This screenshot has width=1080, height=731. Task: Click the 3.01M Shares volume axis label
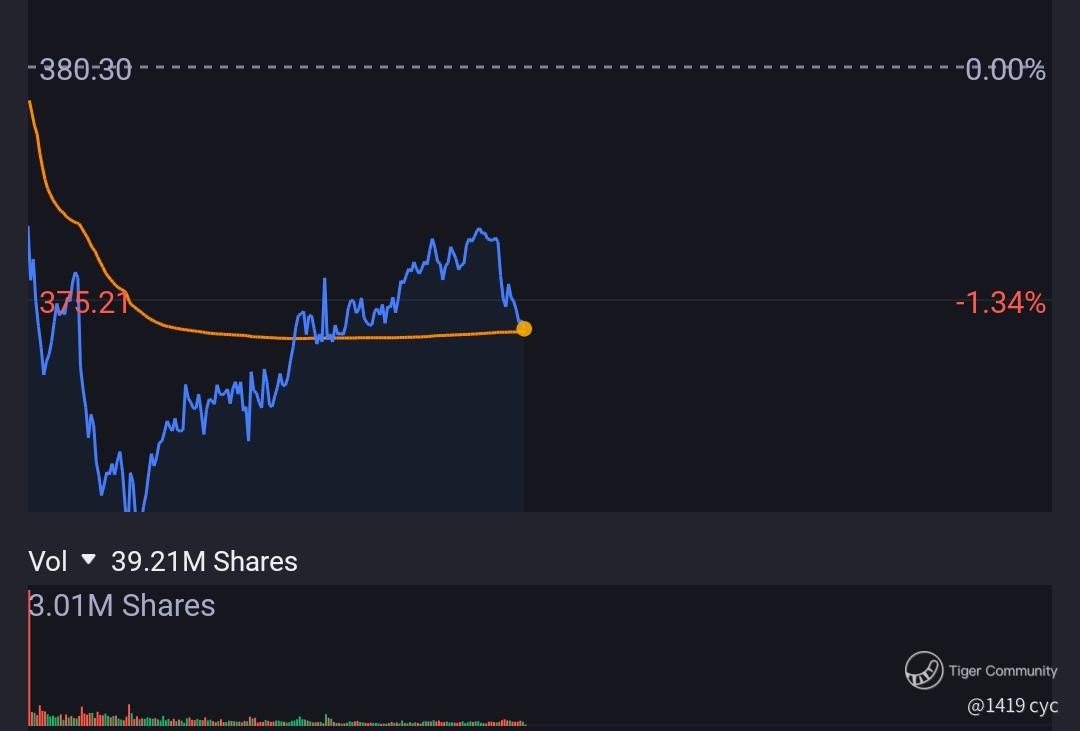(x=122, y=606)
